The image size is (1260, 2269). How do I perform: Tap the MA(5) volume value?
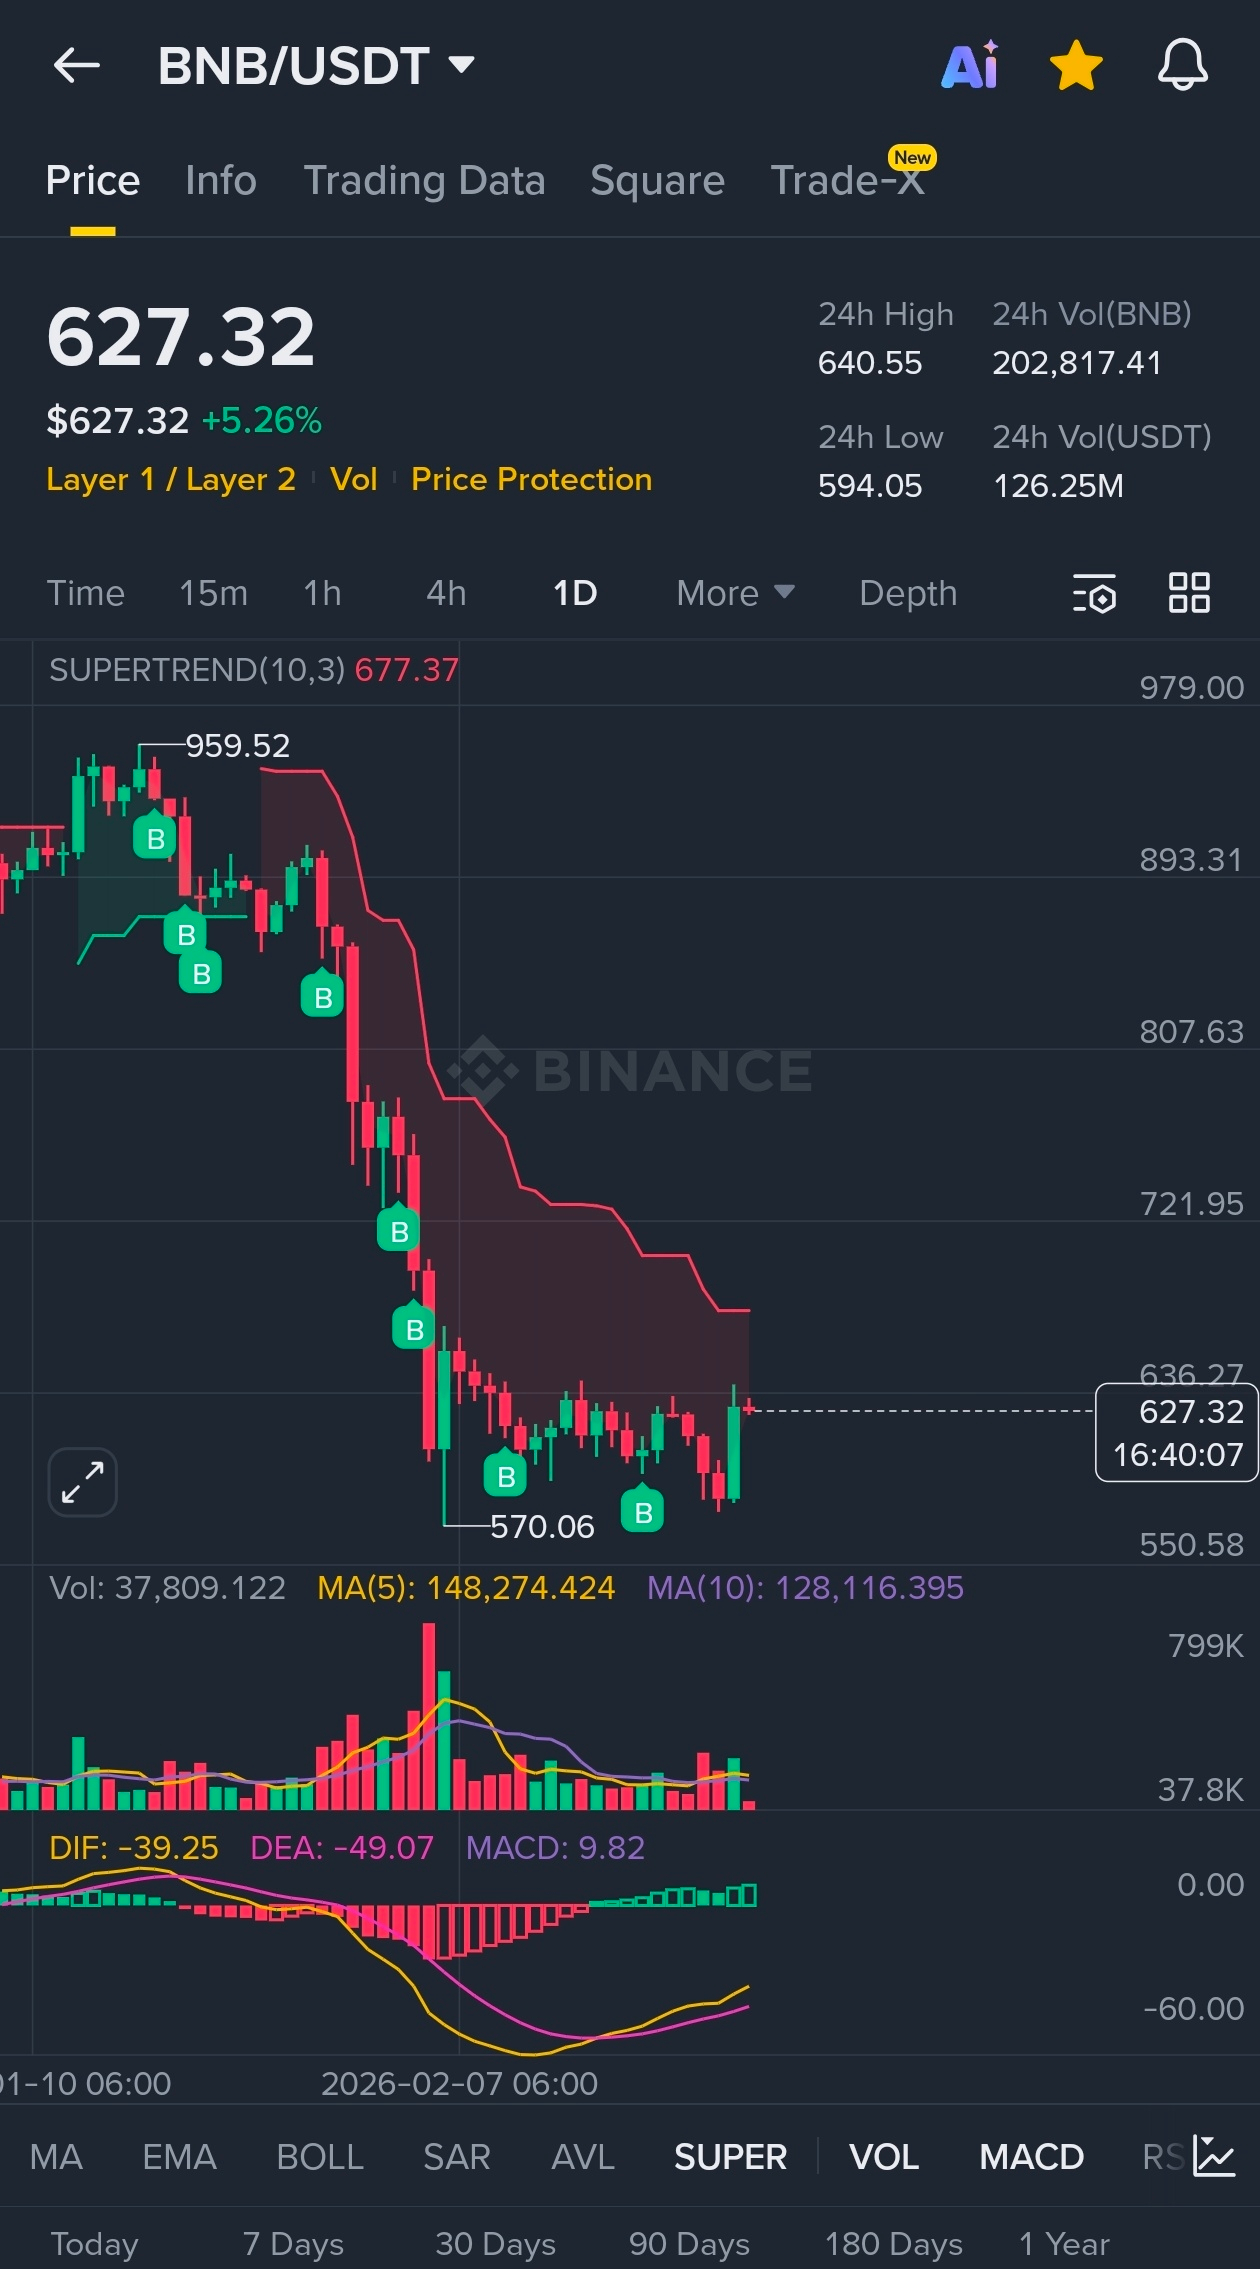click(466, 1588)
